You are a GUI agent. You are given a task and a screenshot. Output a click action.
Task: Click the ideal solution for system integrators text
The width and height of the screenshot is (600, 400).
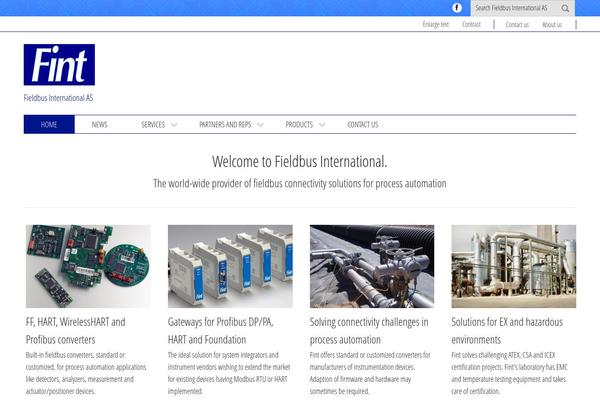point(229,373)
